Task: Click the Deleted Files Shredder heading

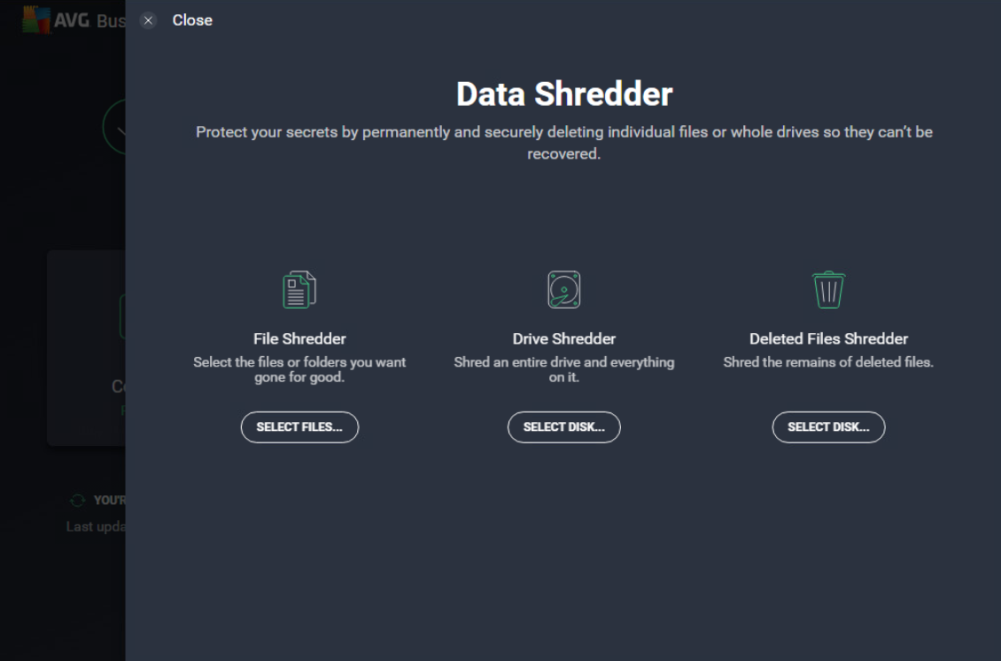Action: tap(828, 338)
